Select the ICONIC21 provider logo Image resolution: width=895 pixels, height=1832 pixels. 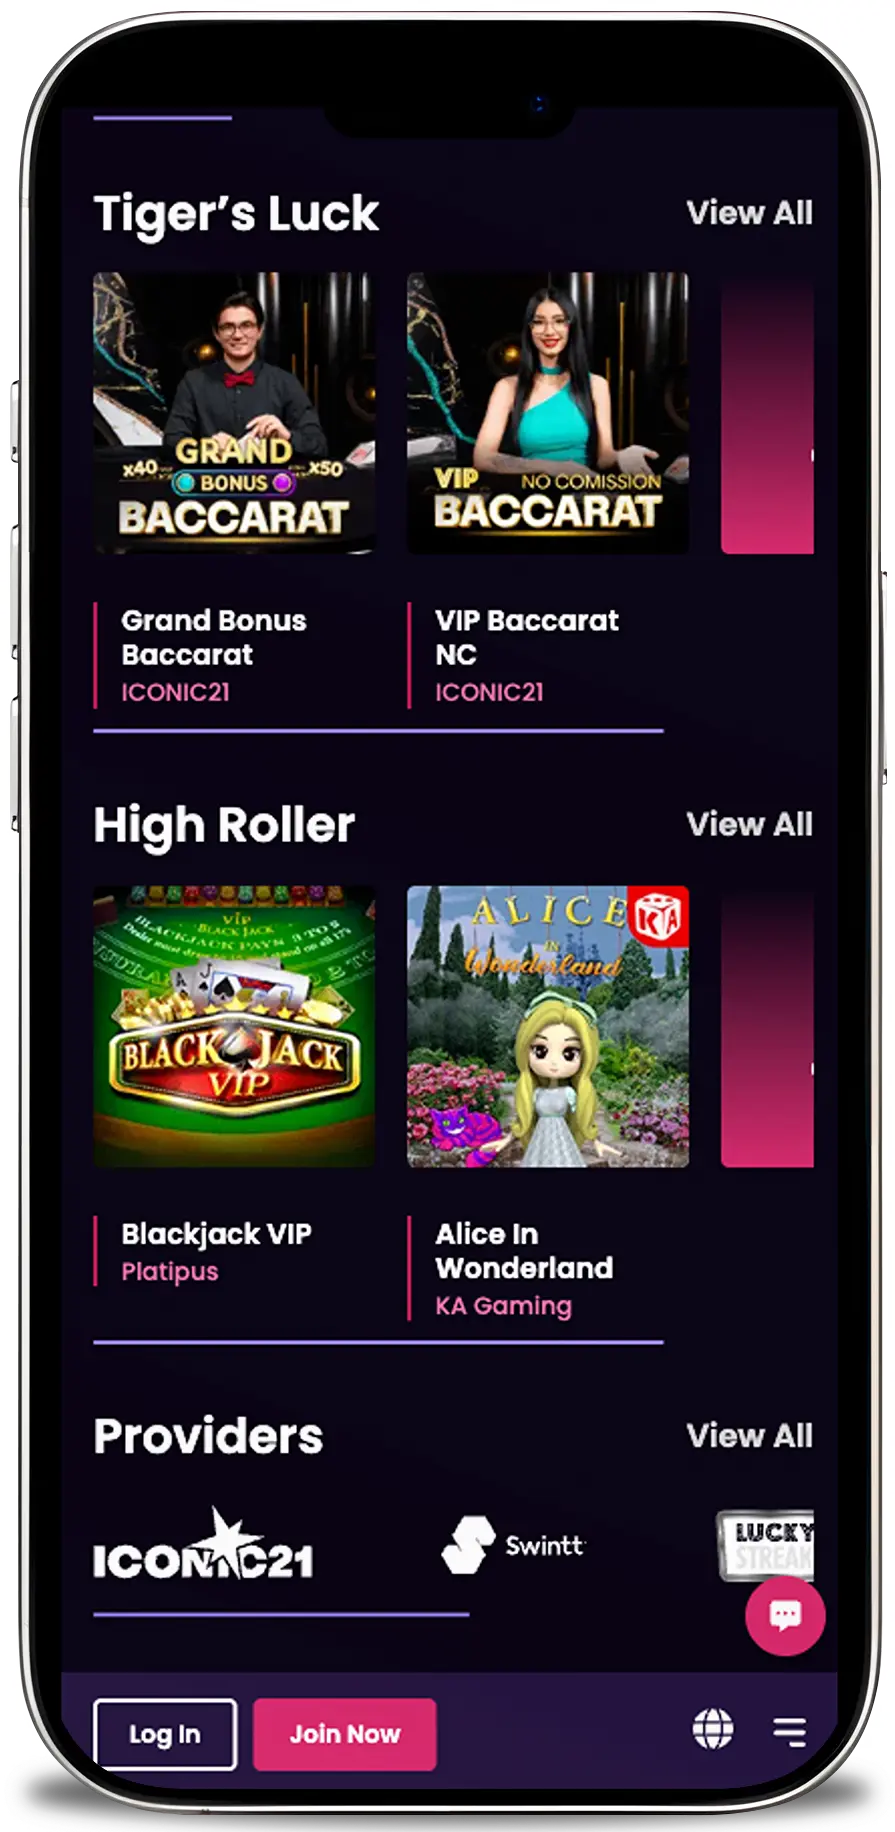click(203, 1546)
